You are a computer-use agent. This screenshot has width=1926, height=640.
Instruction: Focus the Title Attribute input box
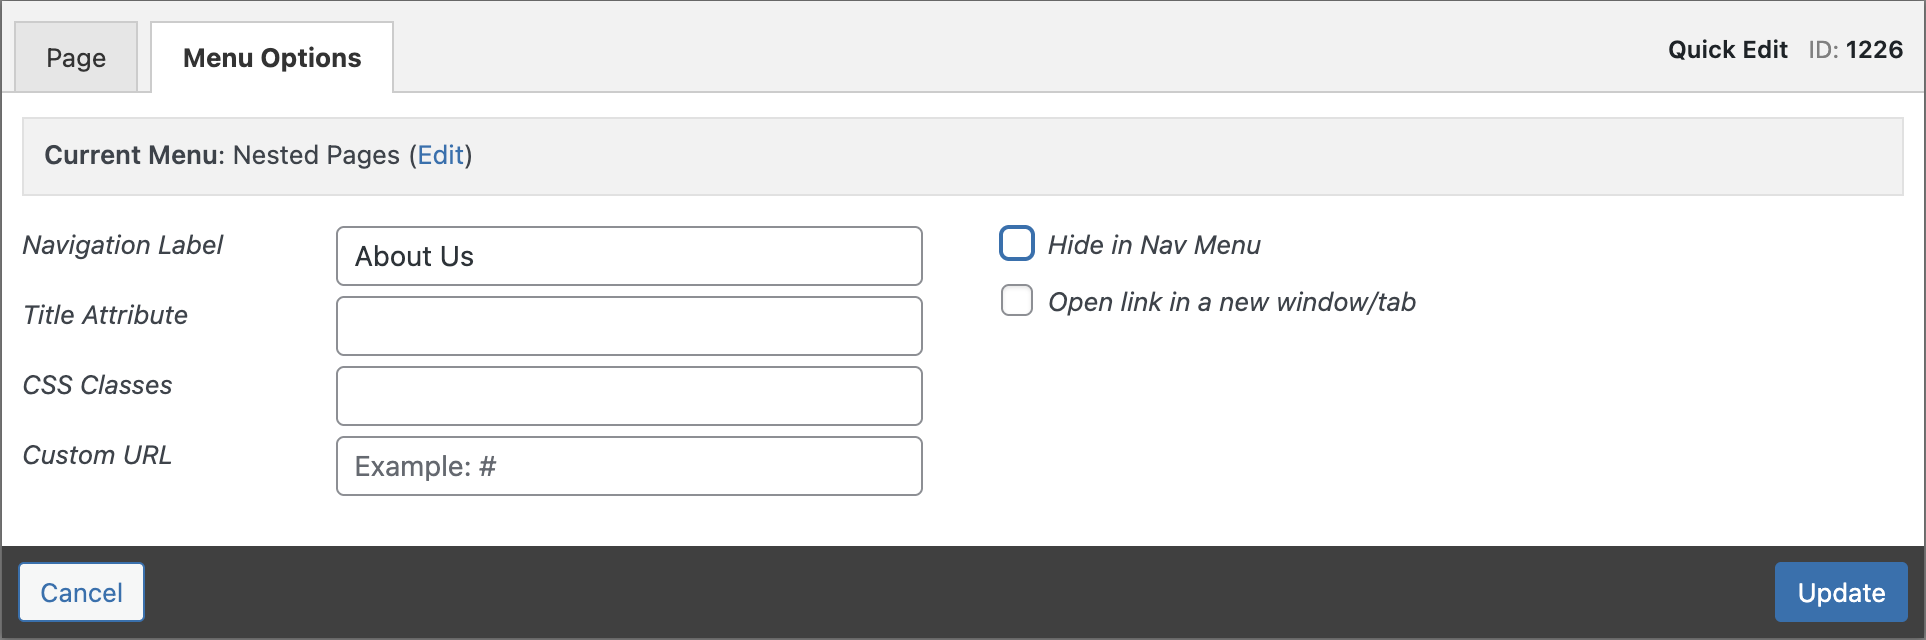pos(629,326)
